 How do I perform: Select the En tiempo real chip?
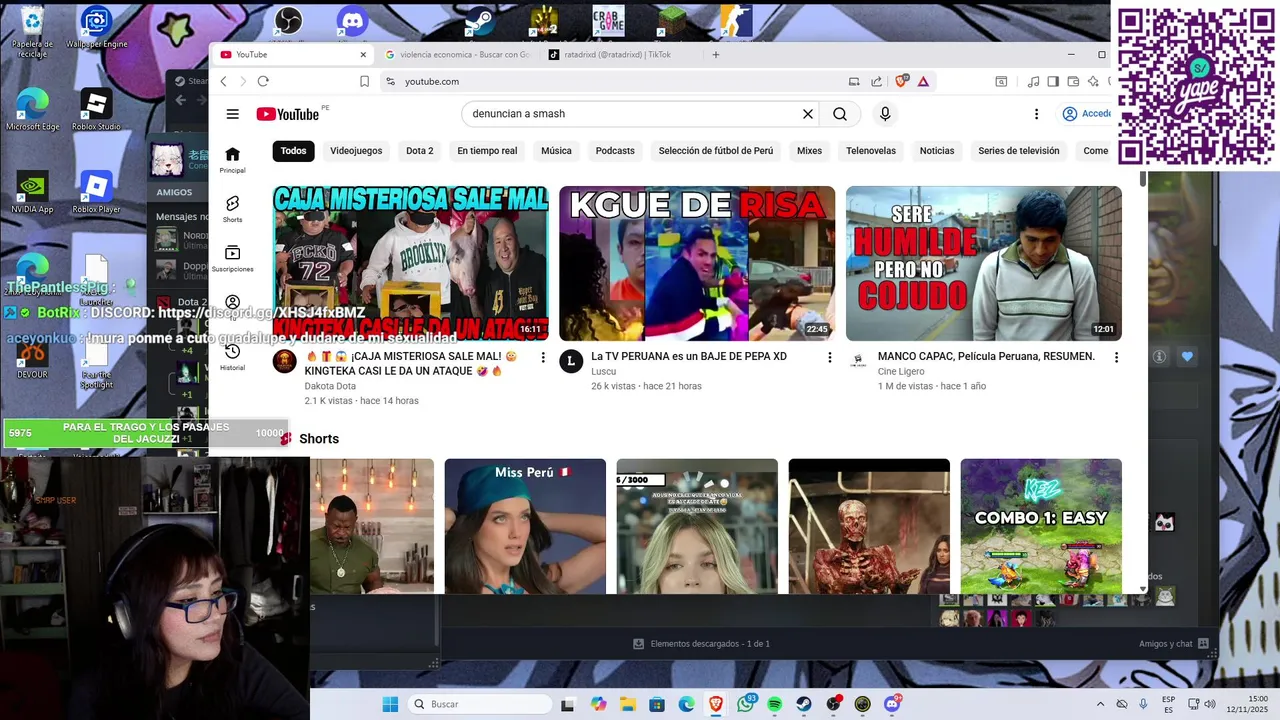[x=487, y=151]
